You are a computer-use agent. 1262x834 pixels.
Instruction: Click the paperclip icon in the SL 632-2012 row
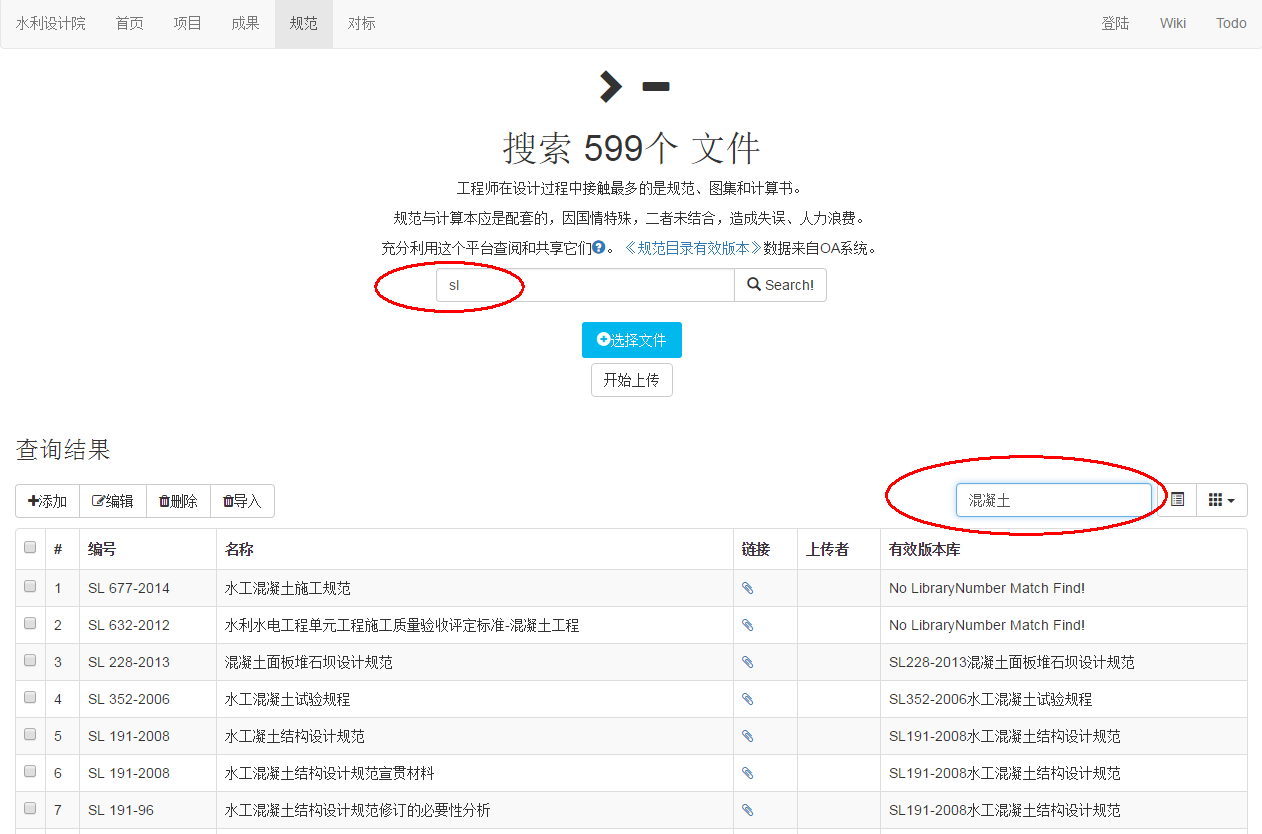[747, 625]
